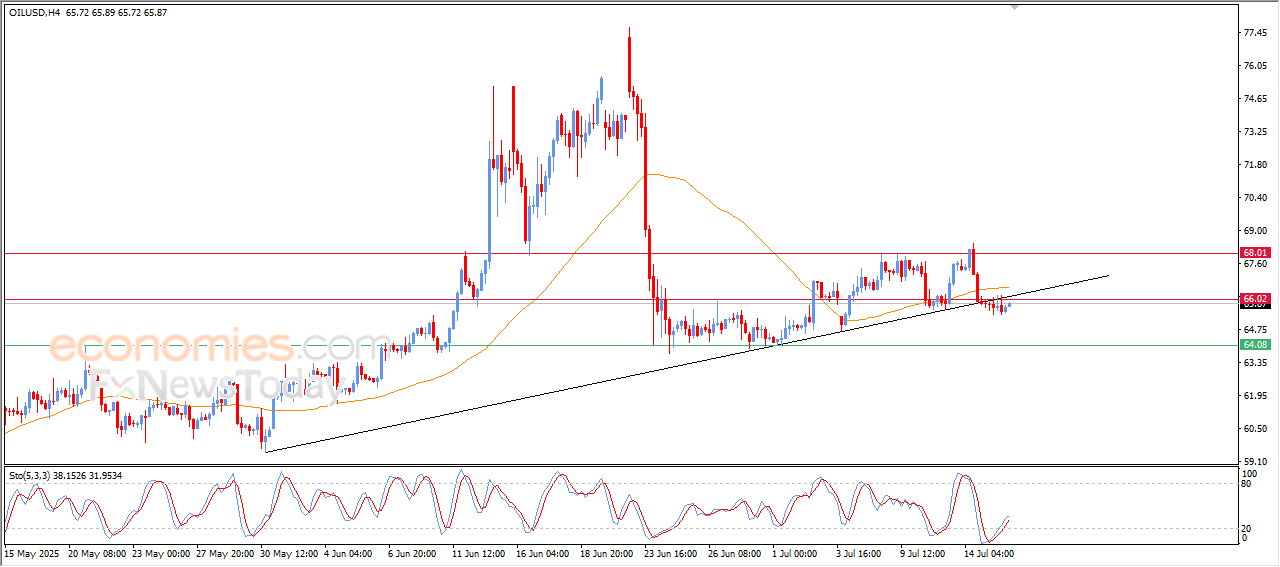The image size is (1280, 567).
Task: Click the 23 Jun 16:00 date label
Action: click(673, 553)
